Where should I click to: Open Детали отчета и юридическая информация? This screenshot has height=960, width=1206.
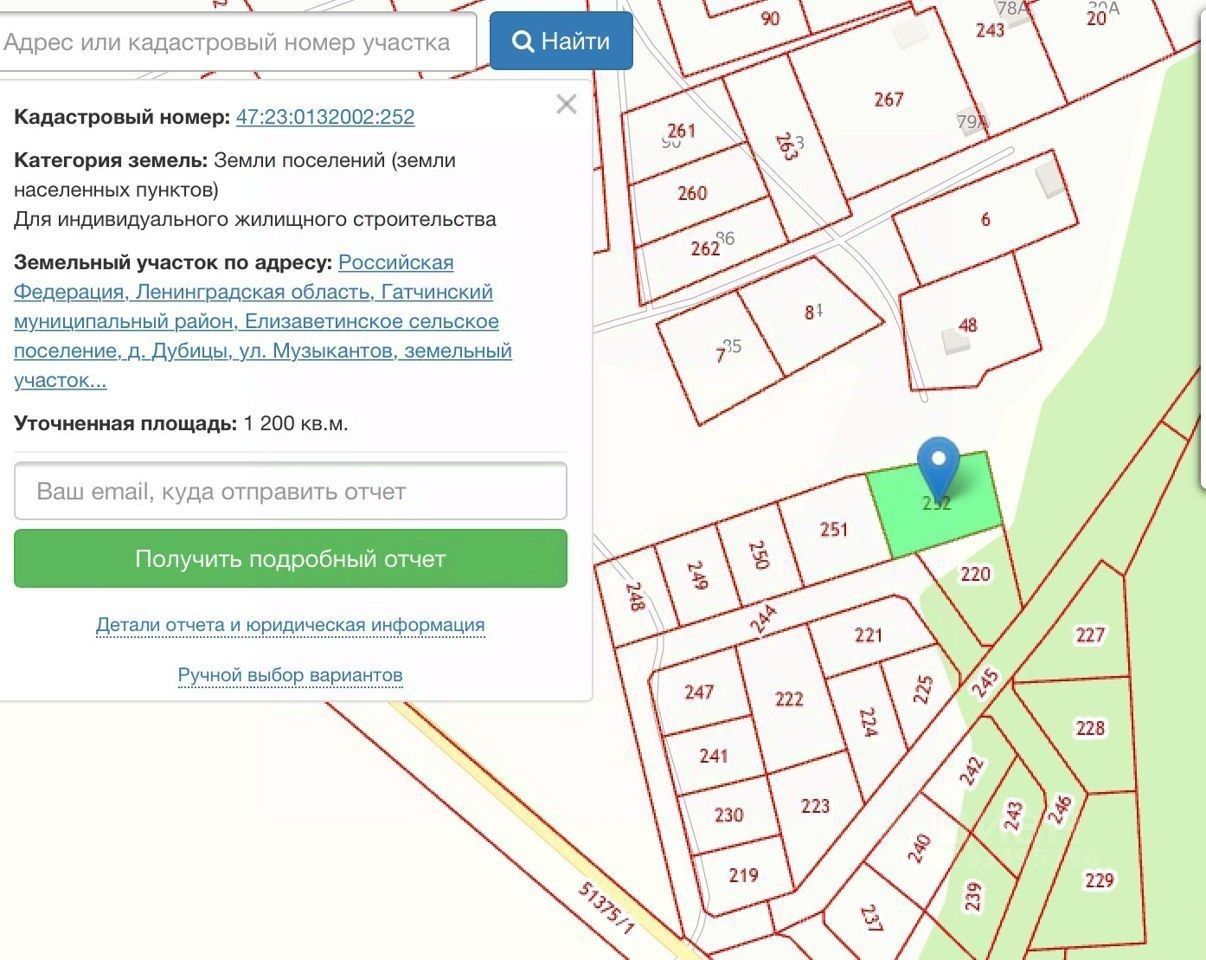[x=290, y=625]
